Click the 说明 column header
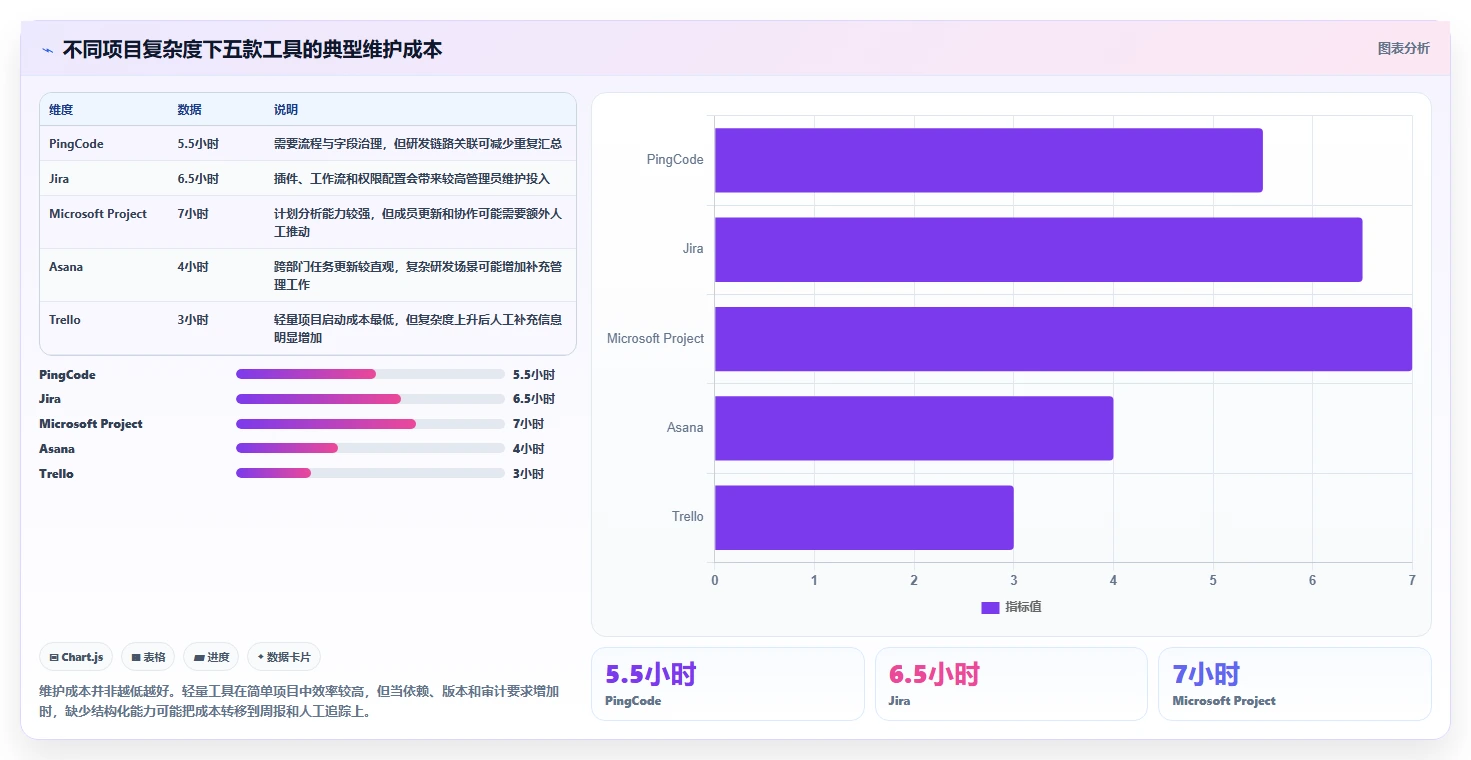1471x760 pixels. [286, 110]
